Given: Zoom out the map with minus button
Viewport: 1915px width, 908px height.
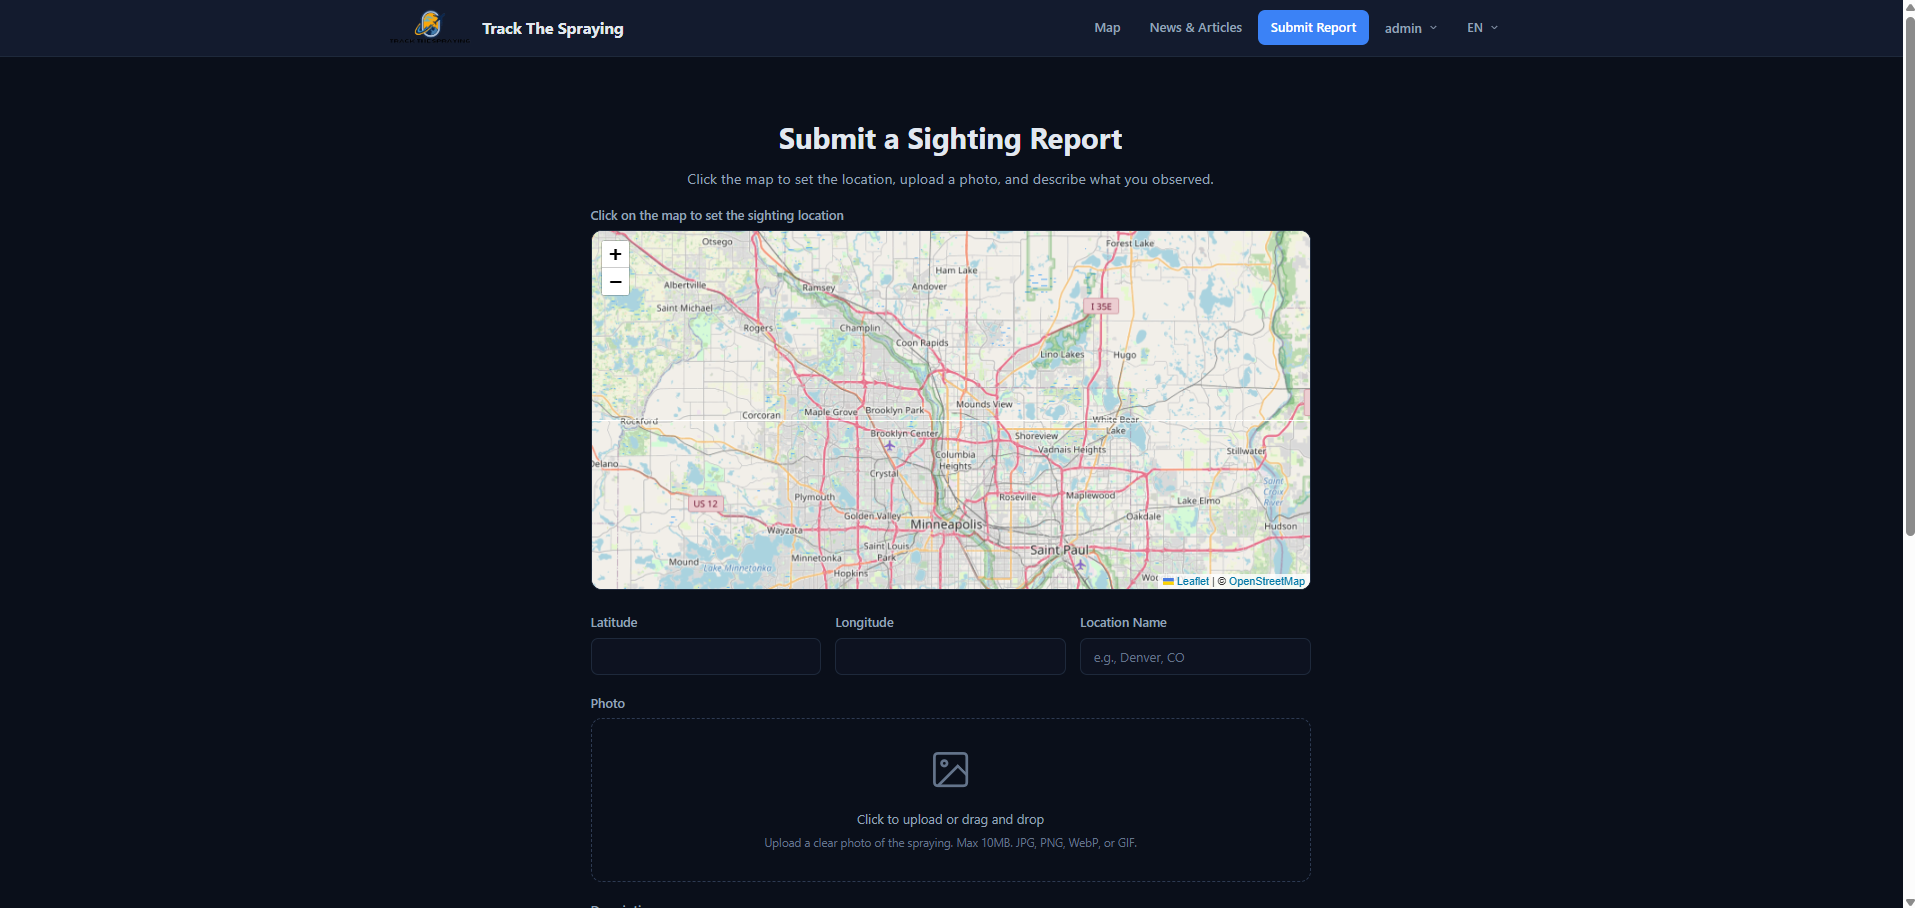Looking at the screenshot, I should coord(615,282).
